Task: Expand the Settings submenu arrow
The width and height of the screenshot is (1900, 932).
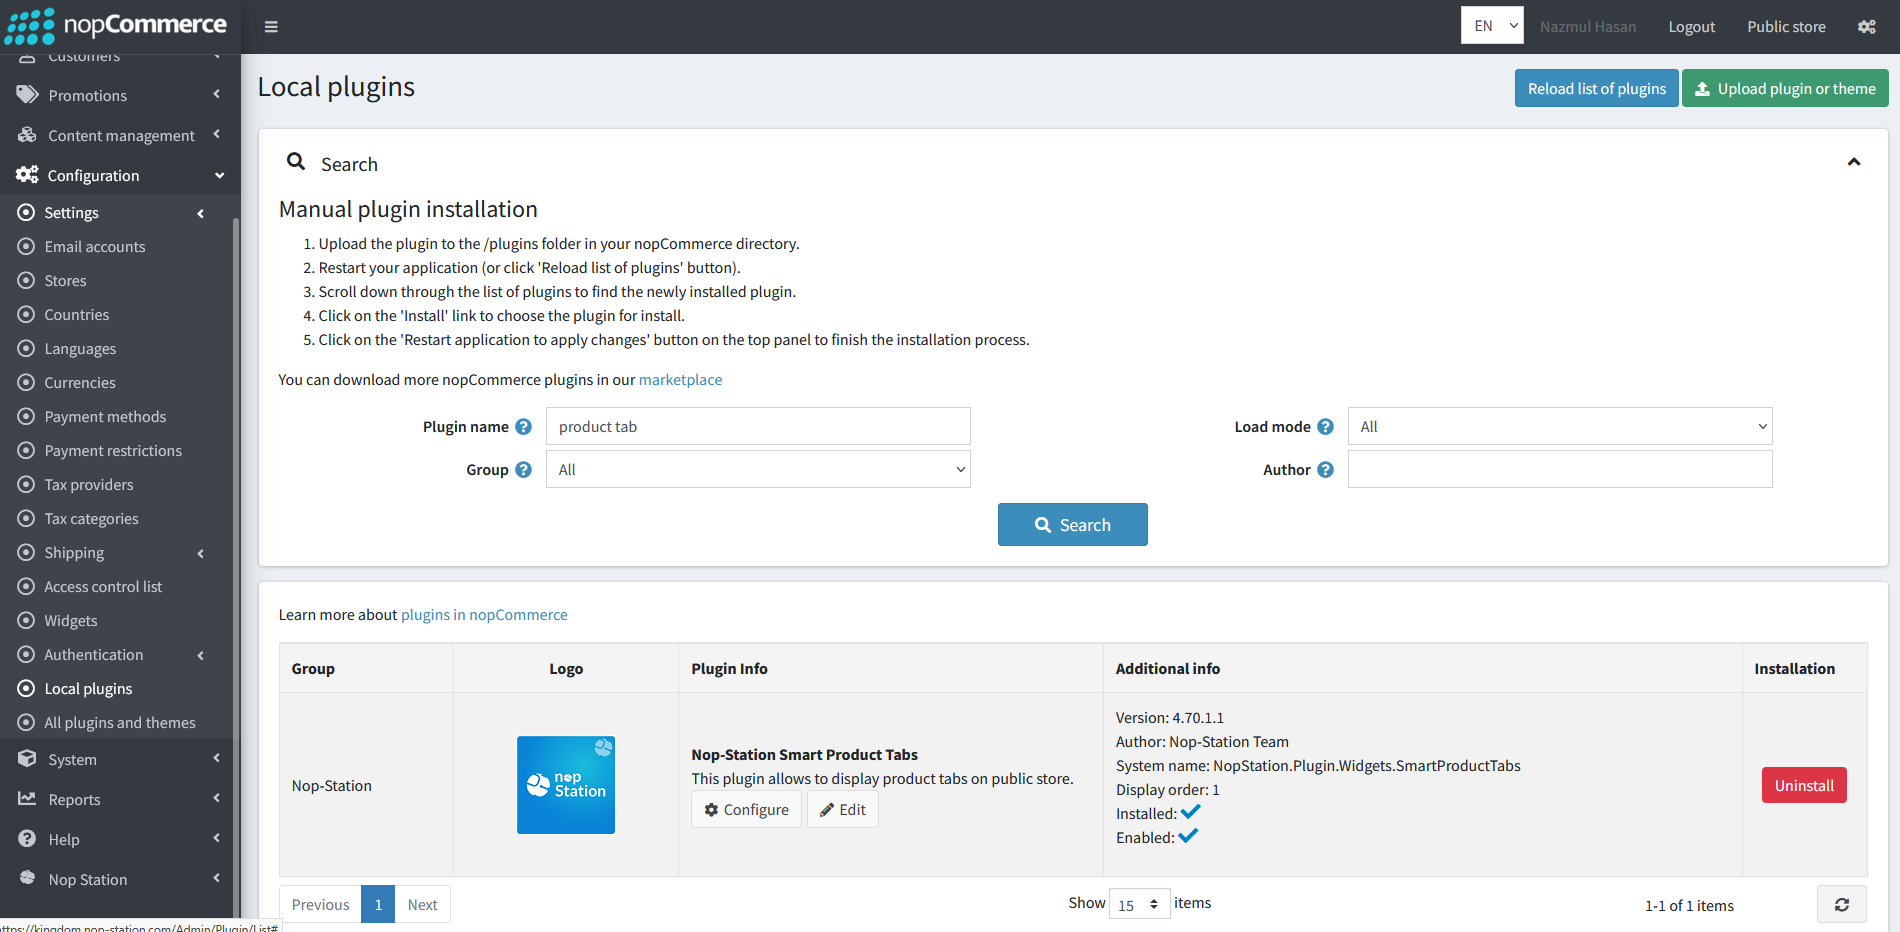Action: point(200,213)
